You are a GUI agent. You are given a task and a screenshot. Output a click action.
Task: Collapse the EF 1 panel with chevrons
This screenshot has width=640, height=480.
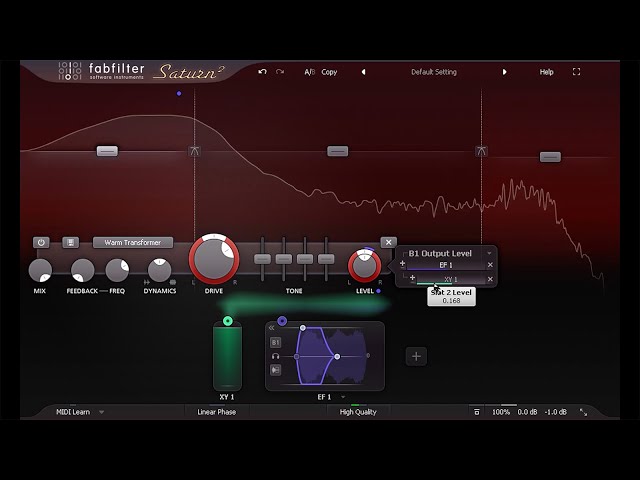click(x=271, y=328)
